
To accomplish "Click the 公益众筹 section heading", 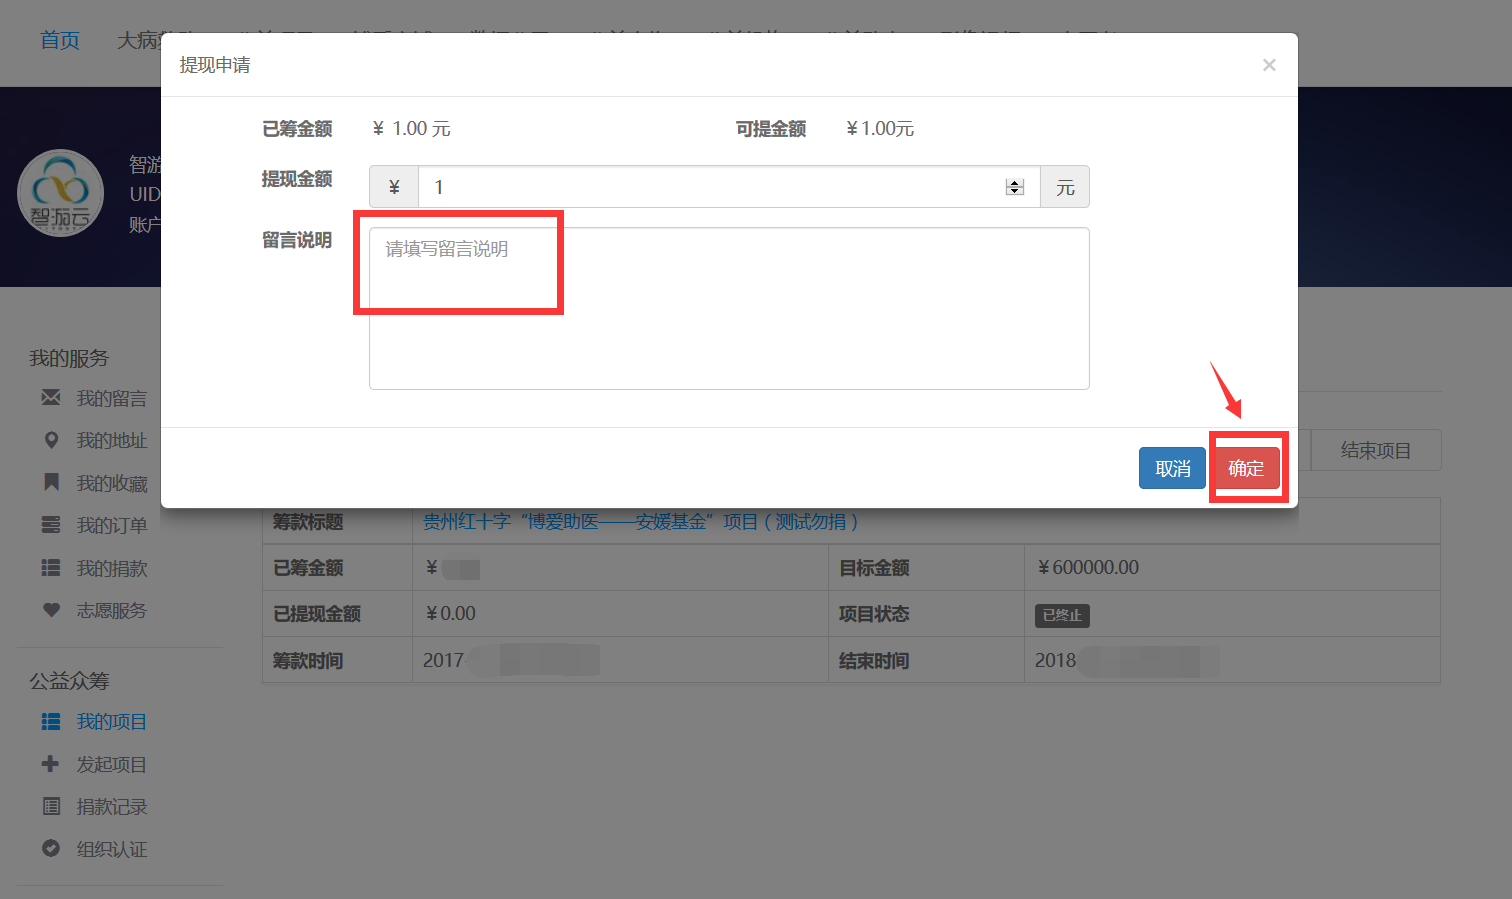I will pos(69,681).
